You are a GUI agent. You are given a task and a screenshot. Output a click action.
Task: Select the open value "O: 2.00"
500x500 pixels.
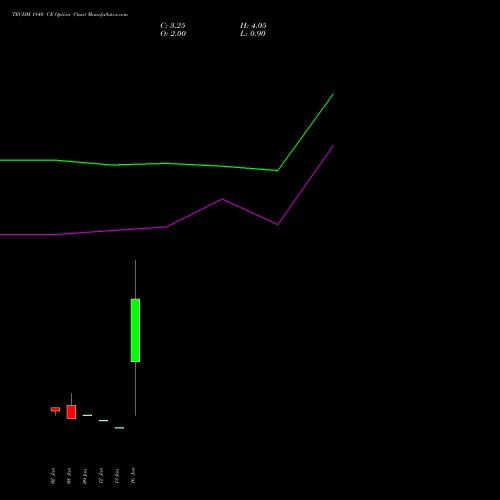point(173,33)
